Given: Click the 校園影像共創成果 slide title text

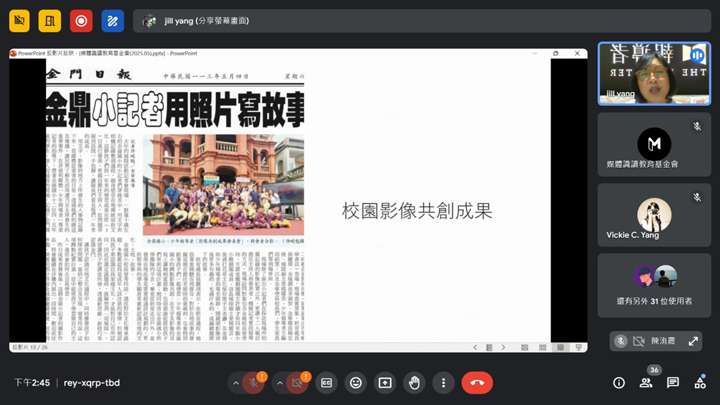Looking at the screenshot, I should (417, 211).
